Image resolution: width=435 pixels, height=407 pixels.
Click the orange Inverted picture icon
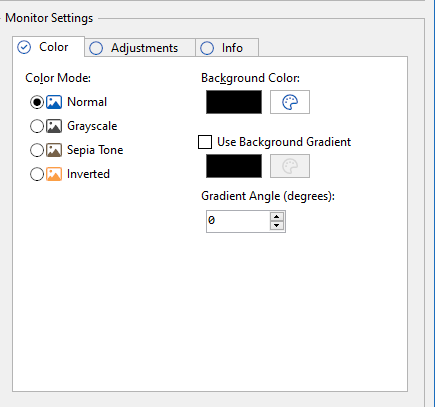pos(54,174)
